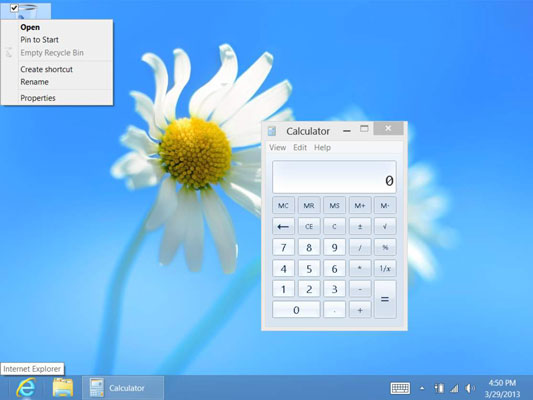Click the Calculator title bar icon
Image resolution: width=533 pixels, height=400 pixels.
[272, 131]
